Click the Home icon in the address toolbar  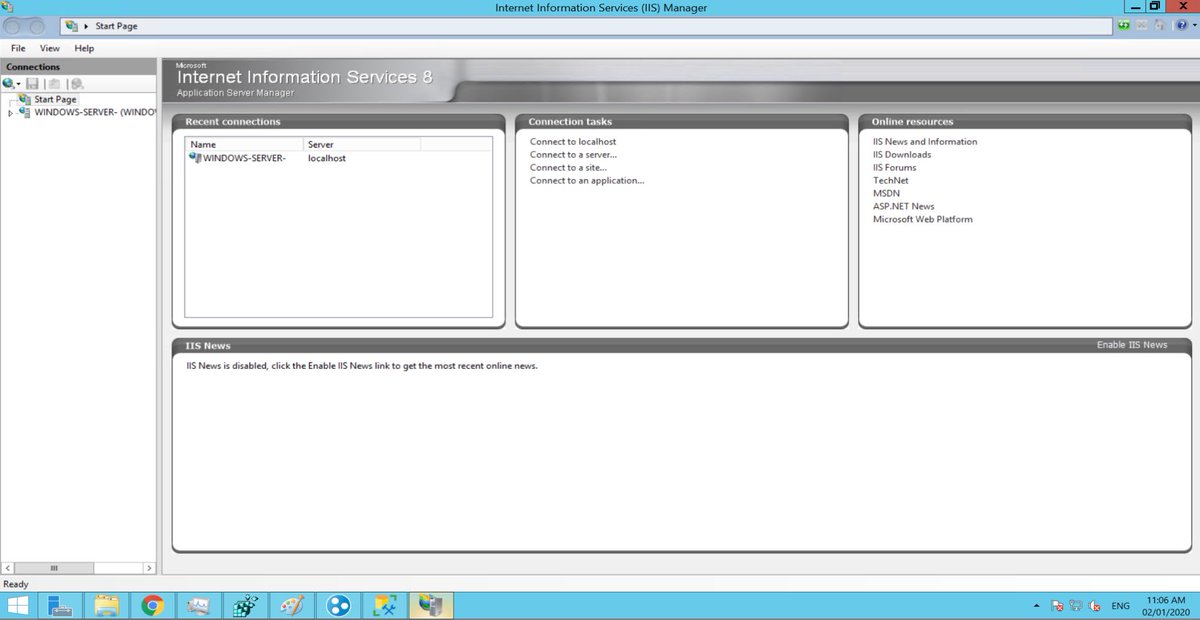coord(1159,25)
